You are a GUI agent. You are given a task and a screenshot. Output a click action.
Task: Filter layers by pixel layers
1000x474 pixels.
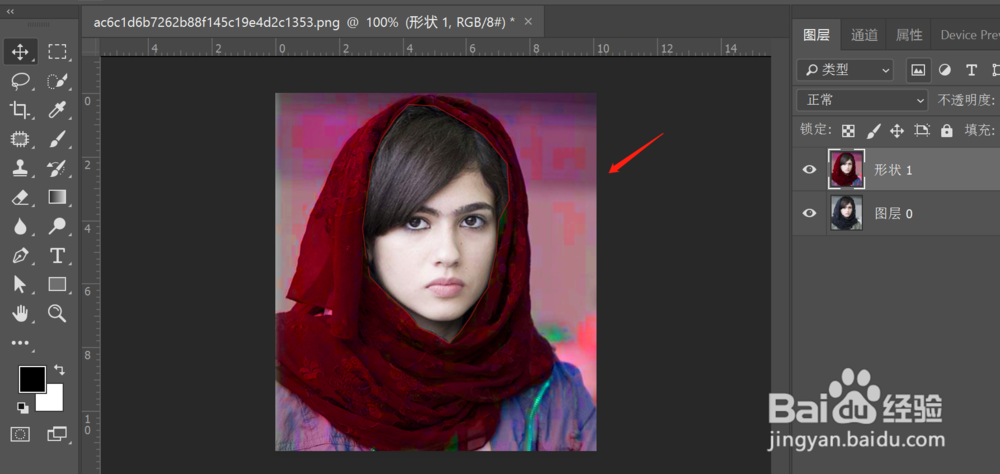pyautogui.click(x=918, y=70)
